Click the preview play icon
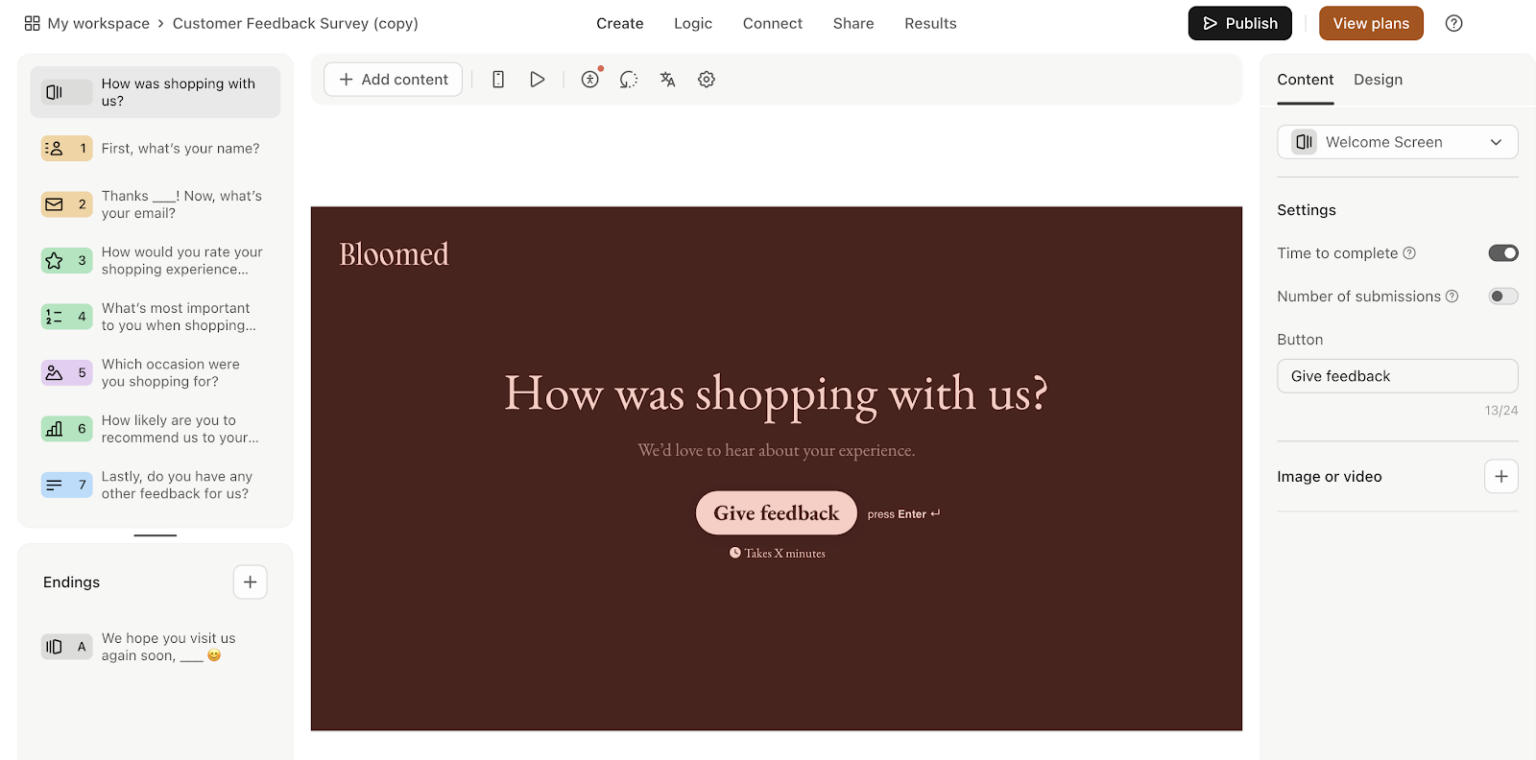 point(538,79)
